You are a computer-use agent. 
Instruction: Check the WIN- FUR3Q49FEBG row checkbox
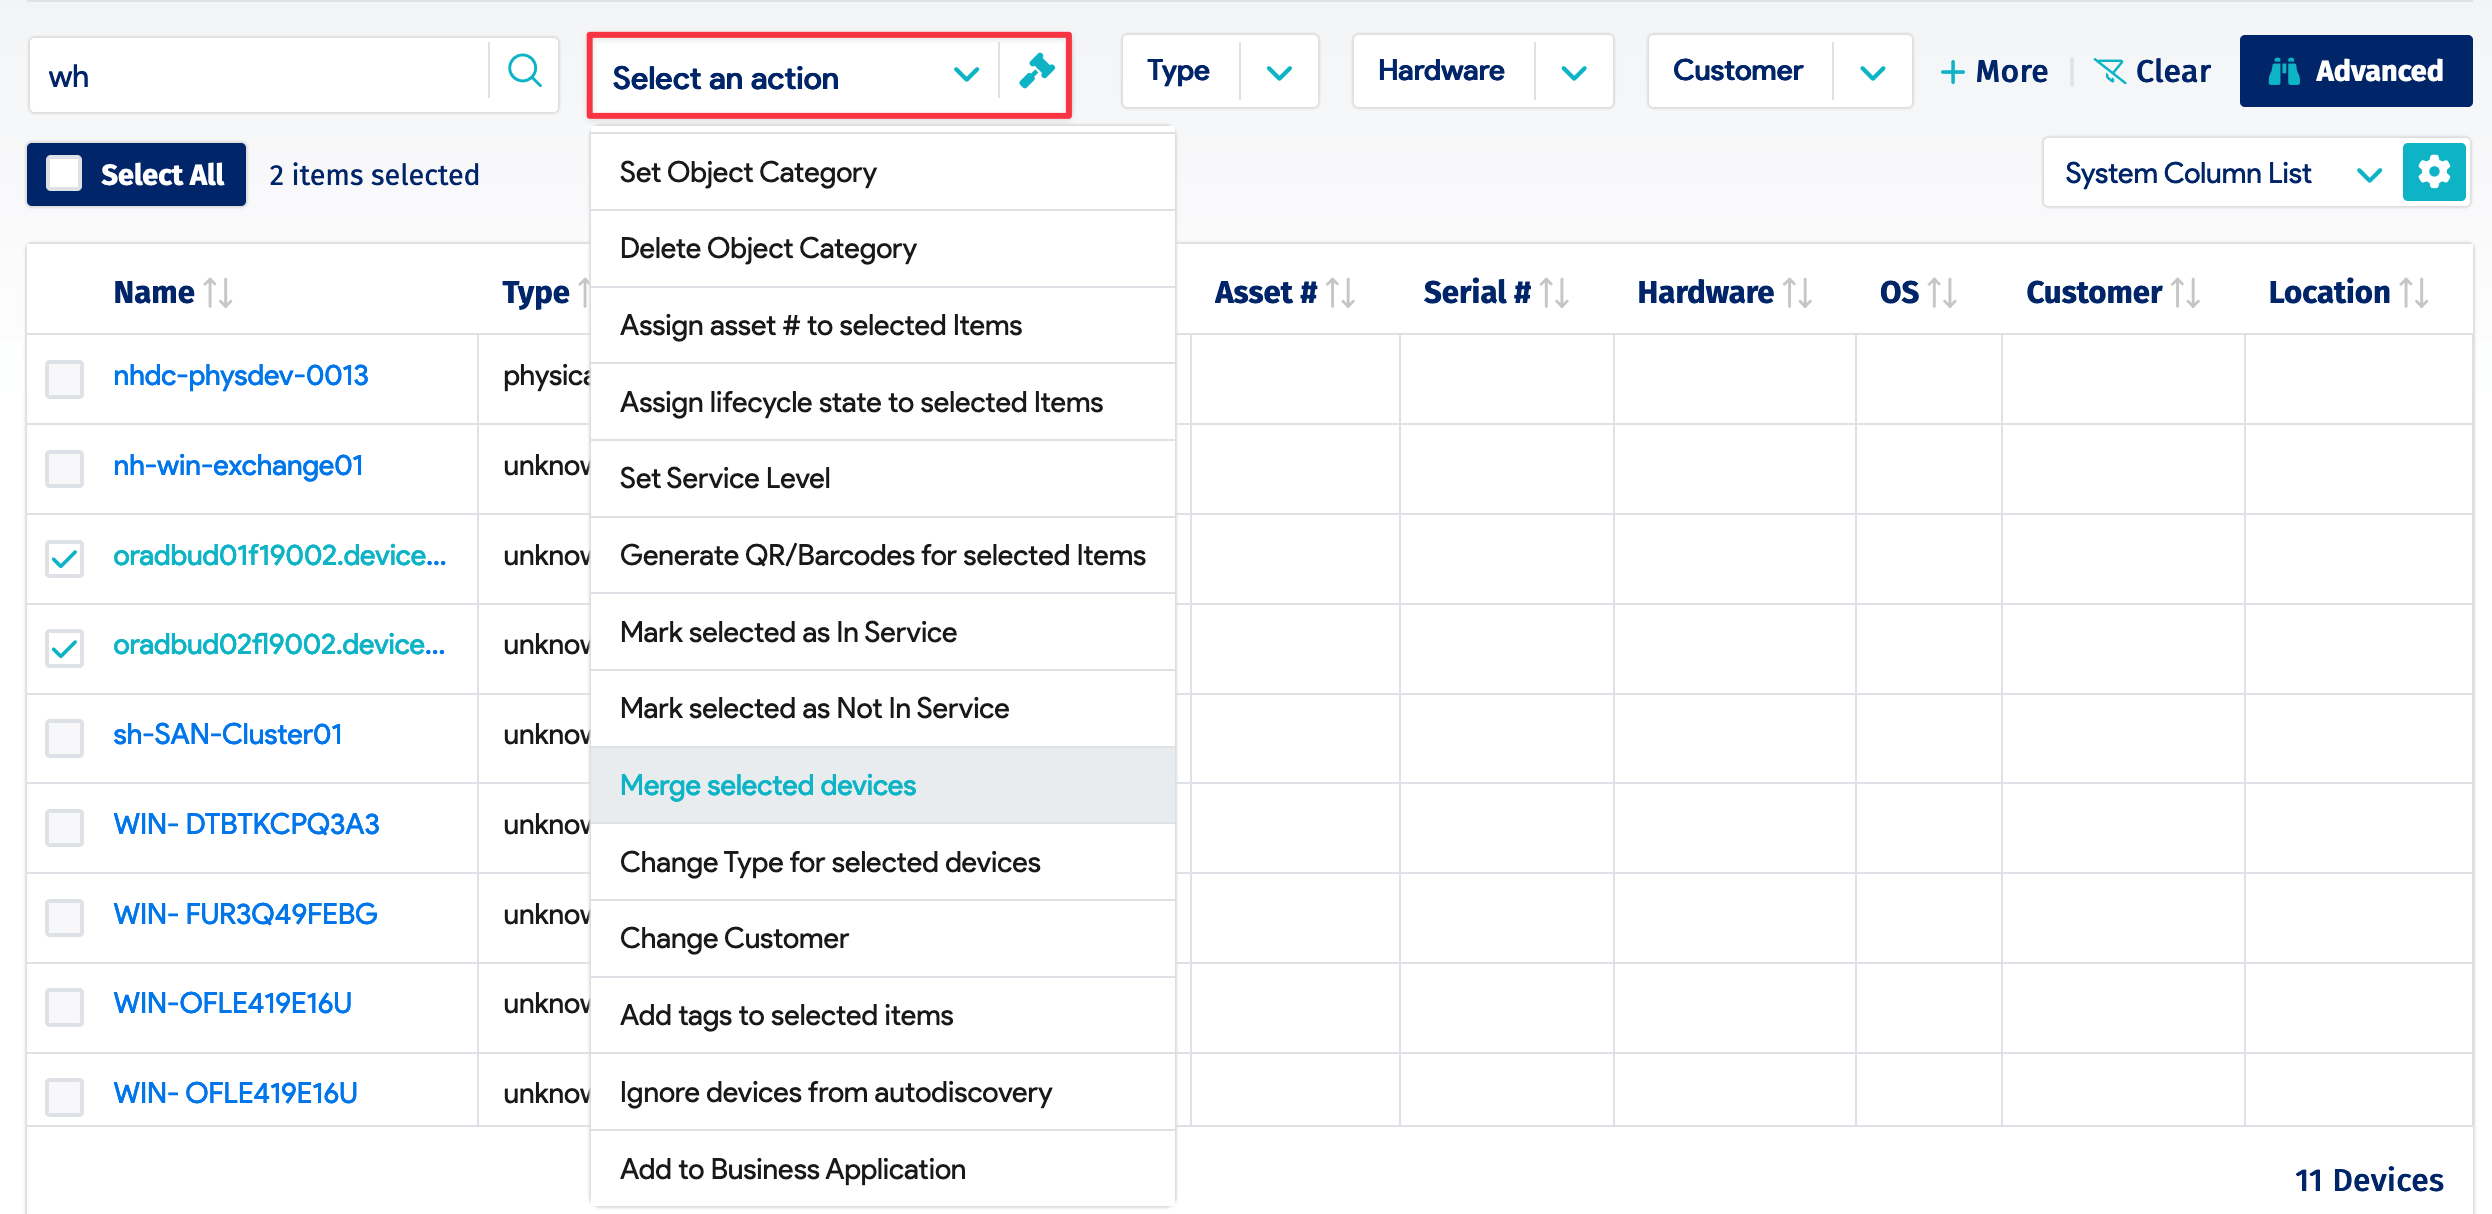pyautogui.click(x=65, y=917)
